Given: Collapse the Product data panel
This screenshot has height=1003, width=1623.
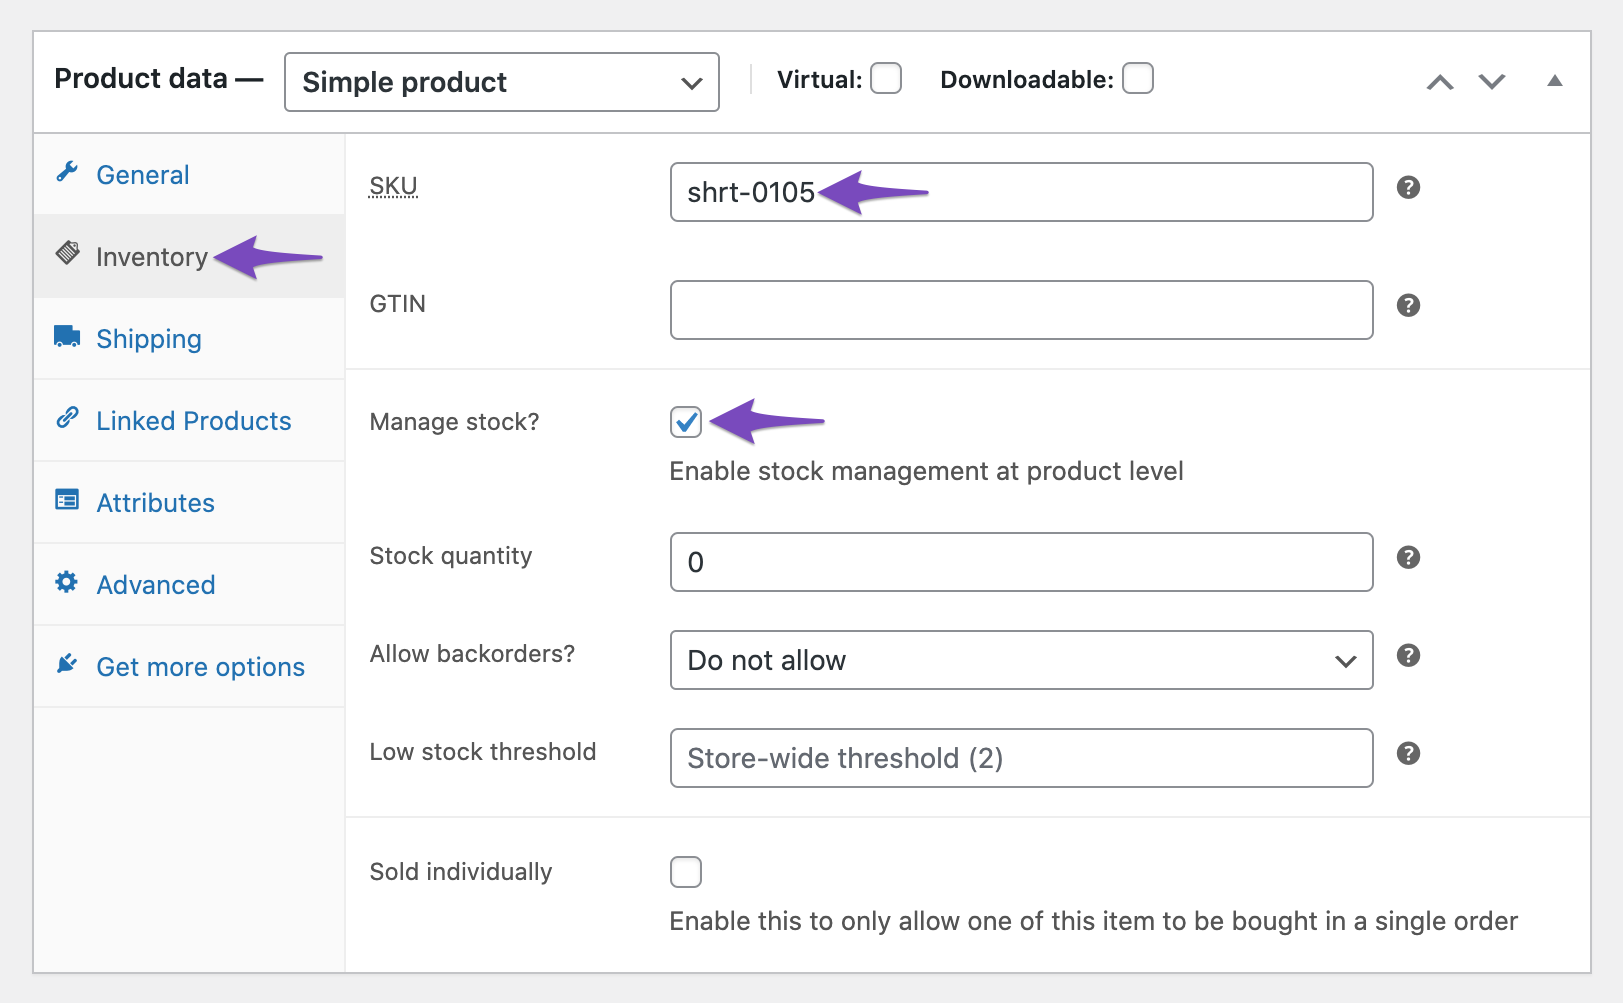Looking at the screenshot, I should point(1555,81).
